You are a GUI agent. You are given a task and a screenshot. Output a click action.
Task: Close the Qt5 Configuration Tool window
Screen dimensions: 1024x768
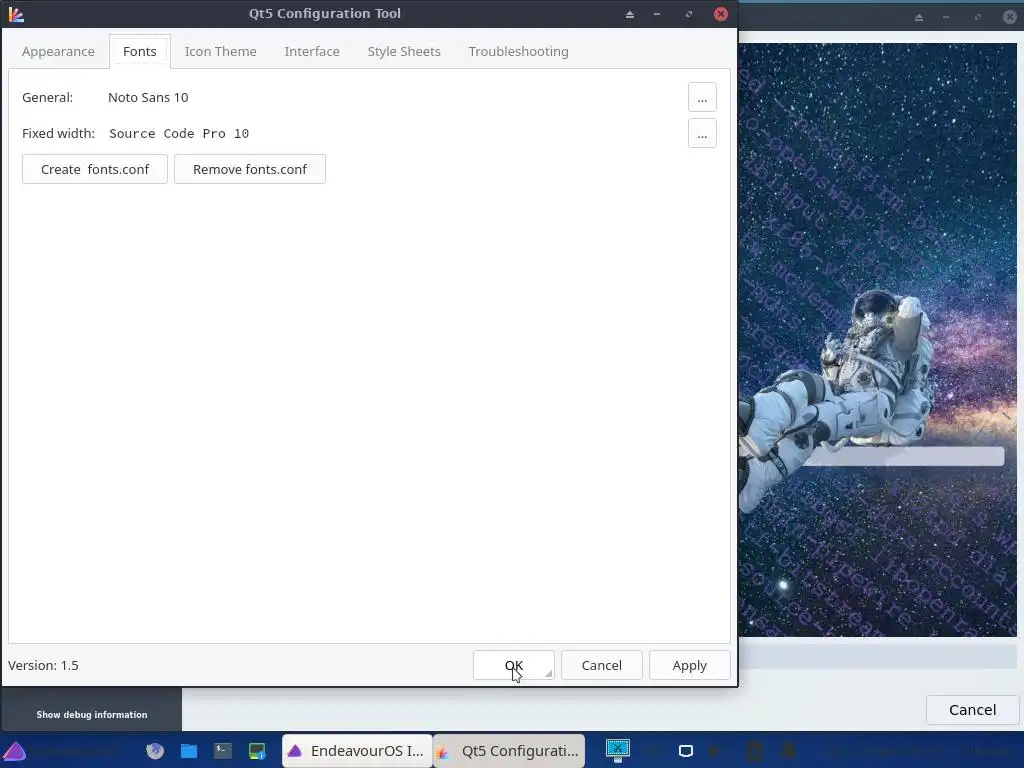coord(720,14)
